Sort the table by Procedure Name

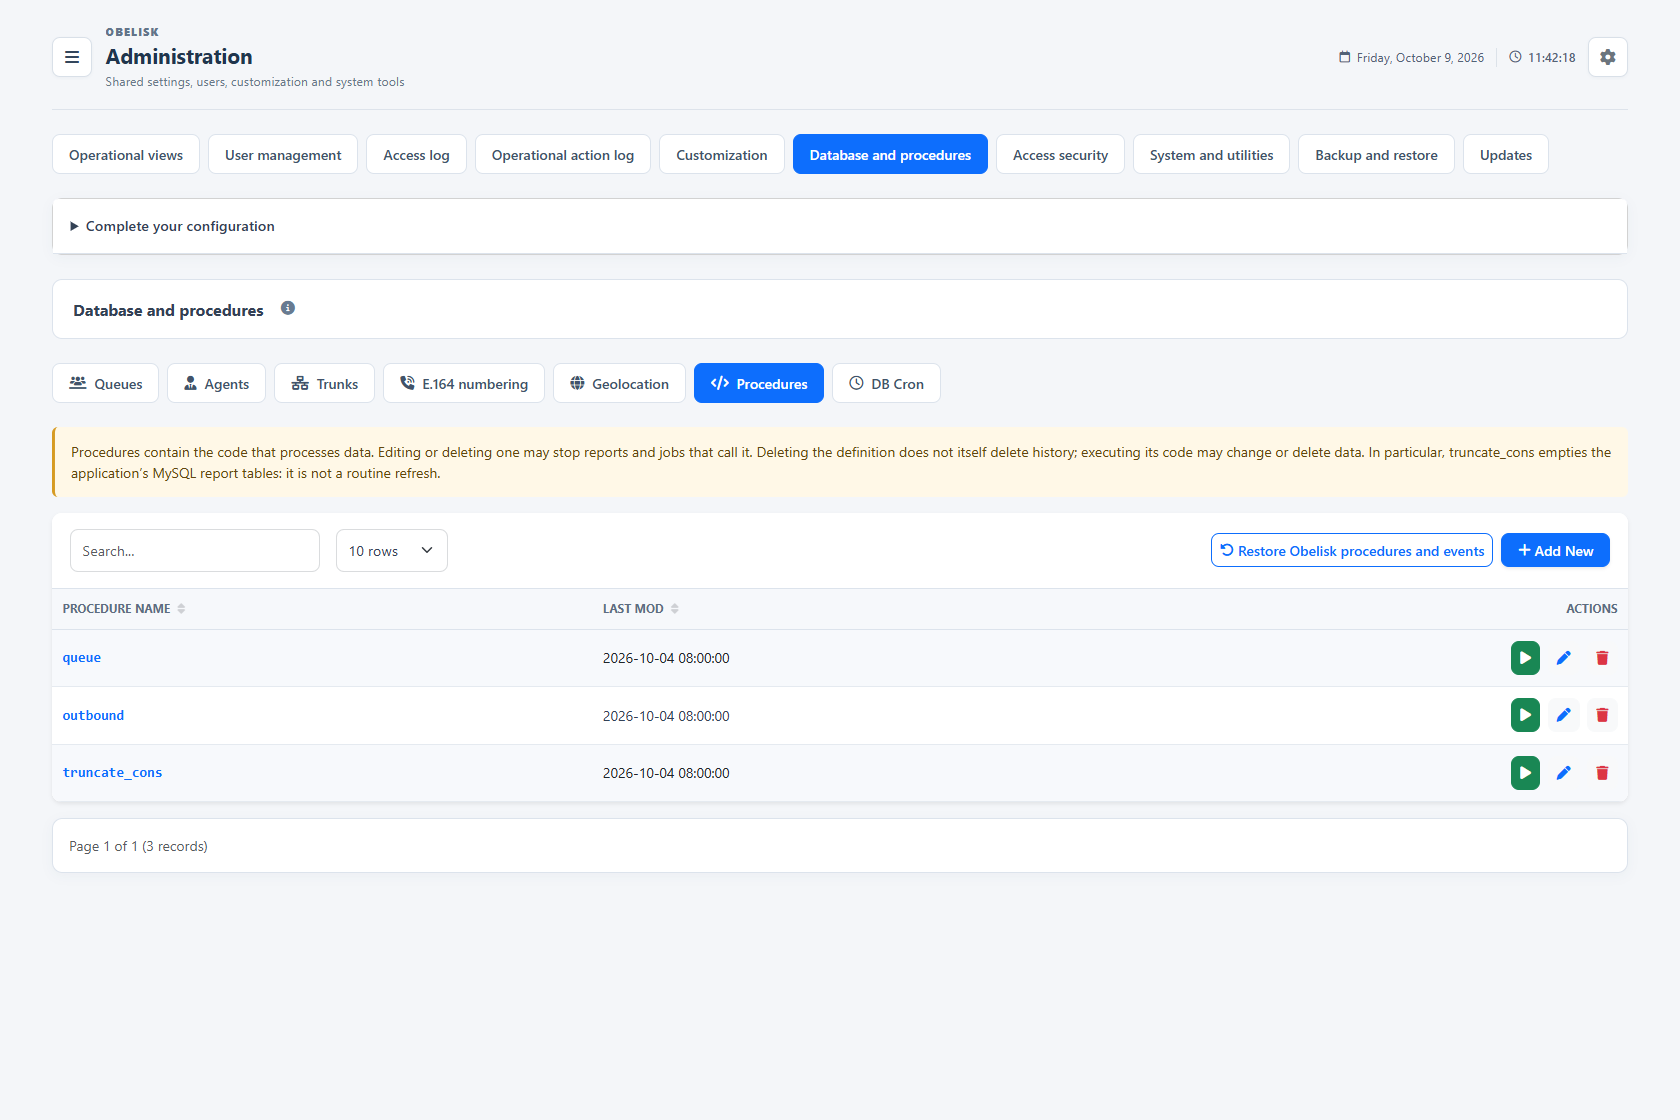124,609
